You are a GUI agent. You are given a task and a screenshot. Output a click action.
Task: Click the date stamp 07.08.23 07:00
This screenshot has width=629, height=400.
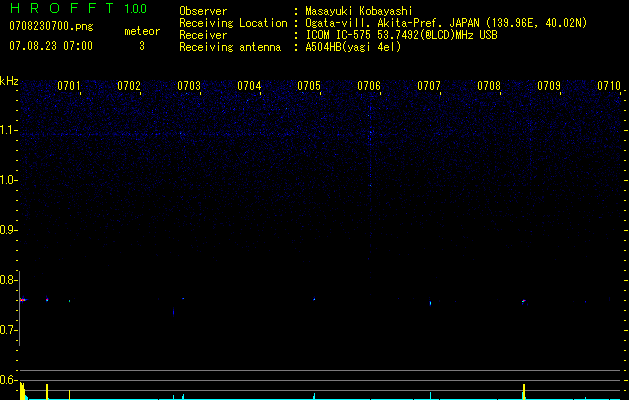(51, 46)
